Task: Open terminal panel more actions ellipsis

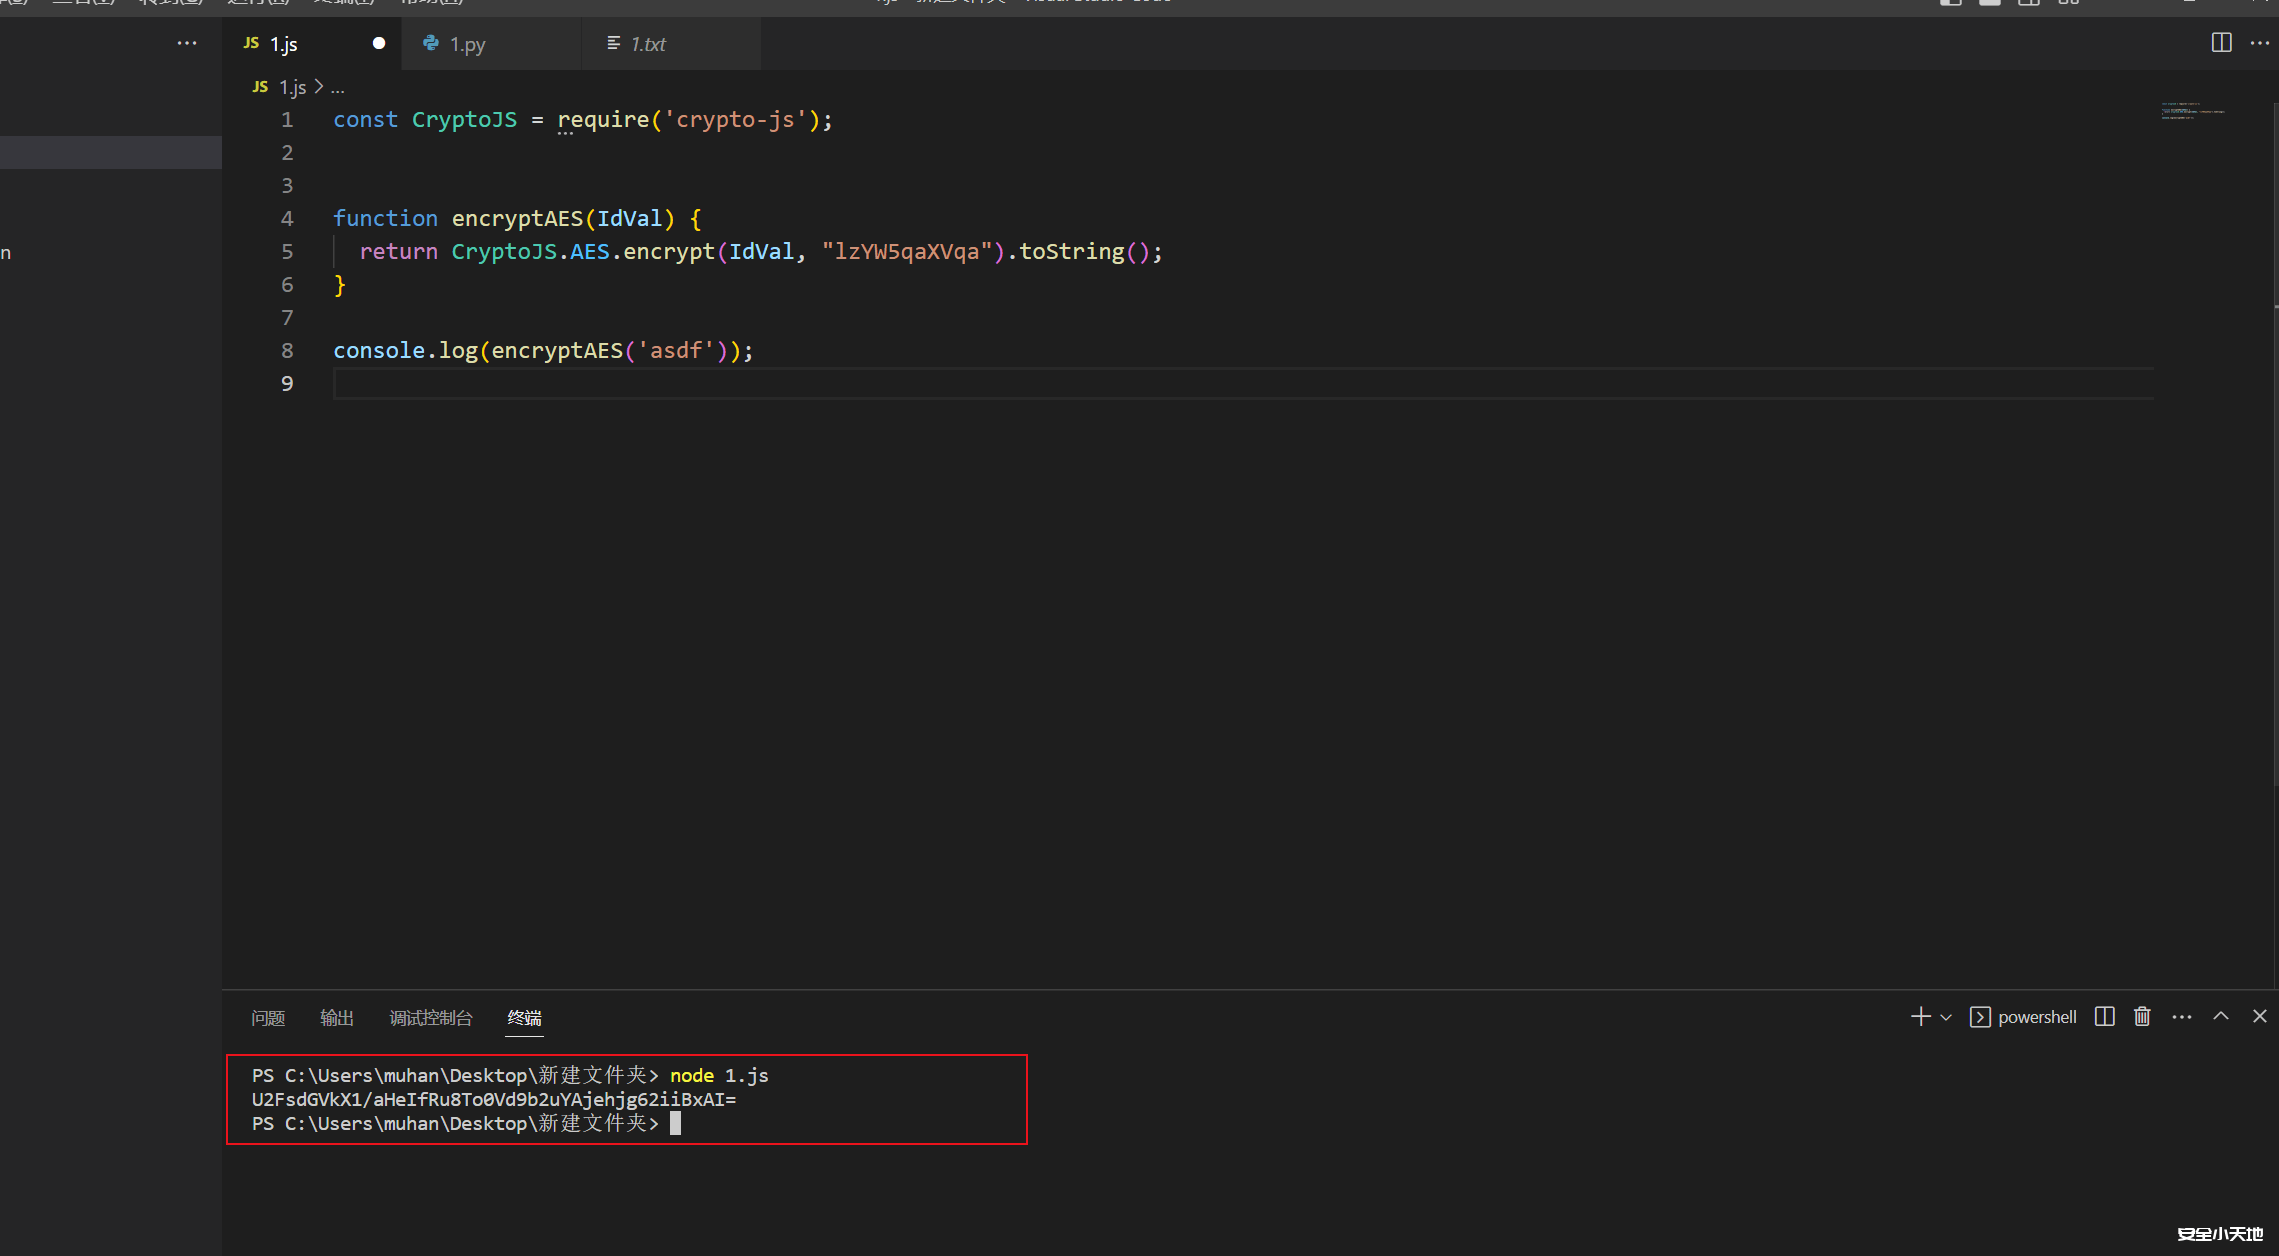Action: (2182, 1017)
